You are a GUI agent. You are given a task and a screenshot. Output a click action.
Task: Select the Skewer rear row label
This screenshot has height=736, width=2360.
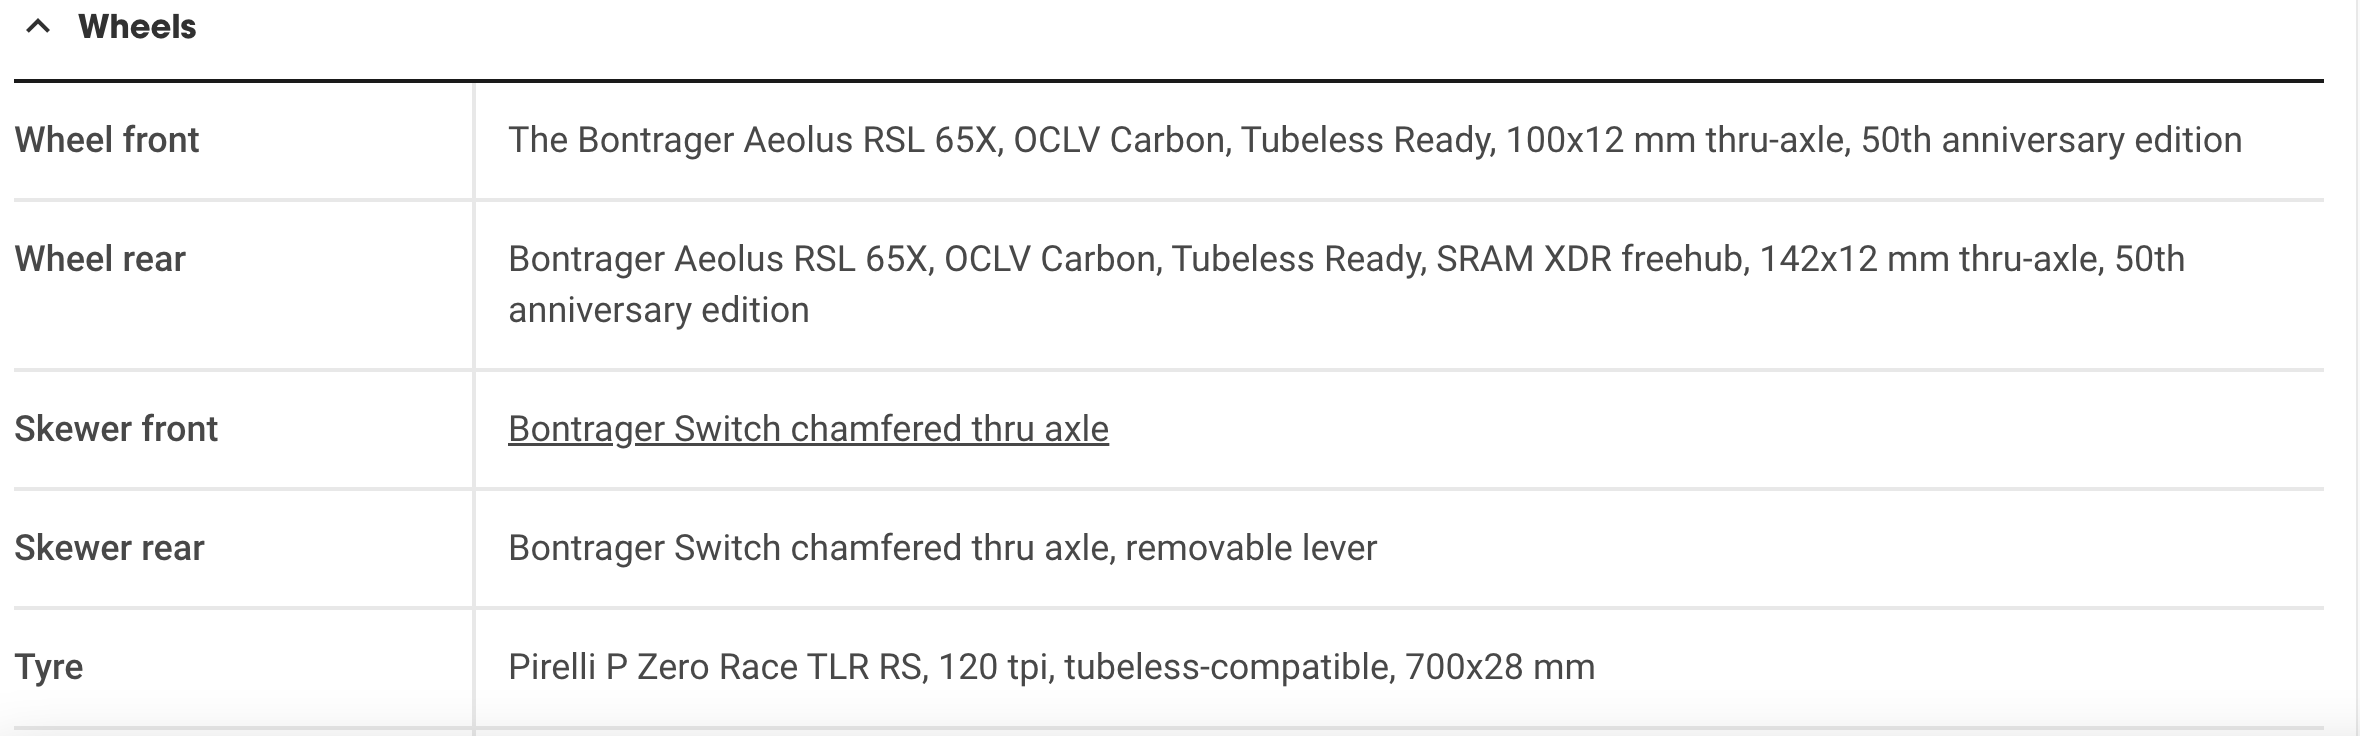[x=109, y=548]
